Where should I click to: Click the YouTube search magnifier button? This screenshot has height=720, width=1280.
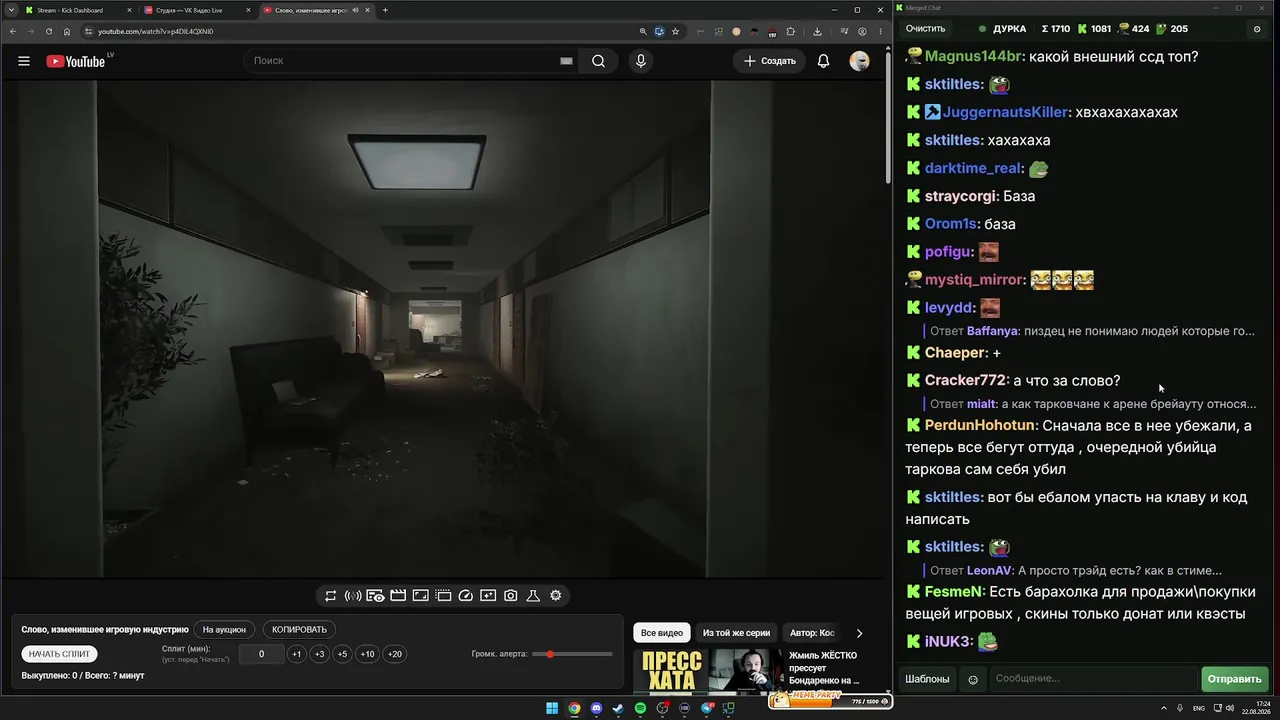click(598, 61)
